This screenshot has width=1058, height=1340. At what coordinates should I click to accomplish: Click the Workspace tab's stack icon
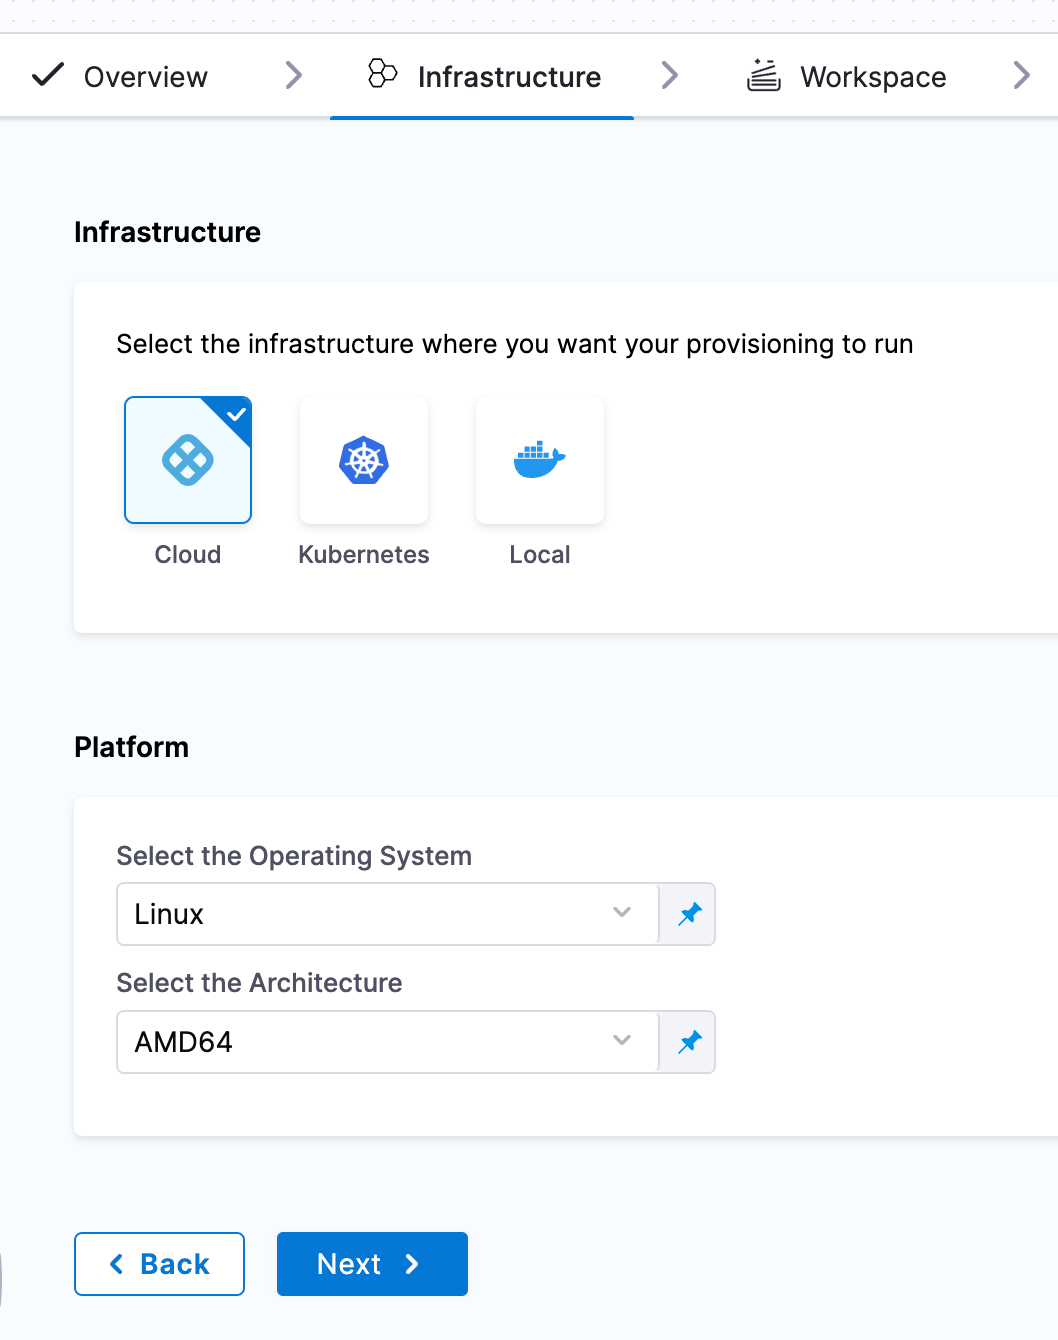(764, 75)
